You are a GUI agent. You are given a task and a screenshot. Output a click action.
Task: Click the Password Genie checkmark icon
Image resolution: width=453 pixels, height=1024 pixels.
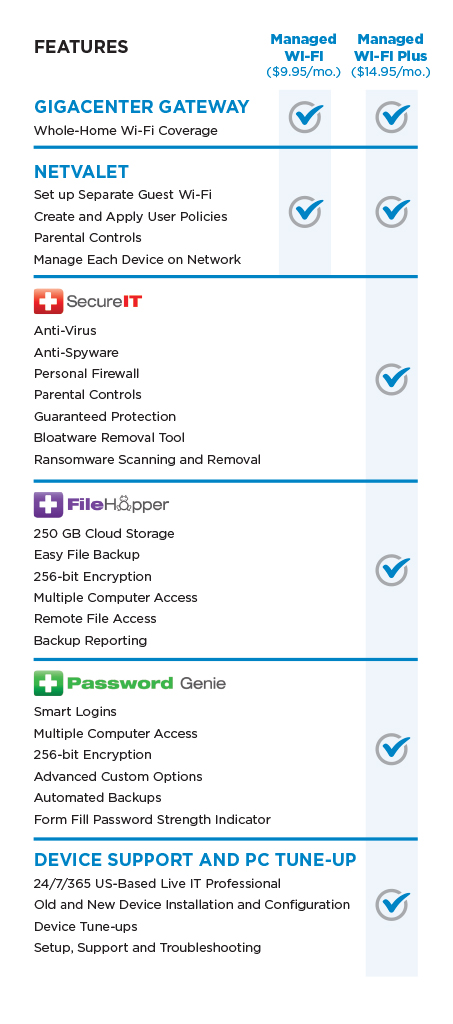(392, 748)
